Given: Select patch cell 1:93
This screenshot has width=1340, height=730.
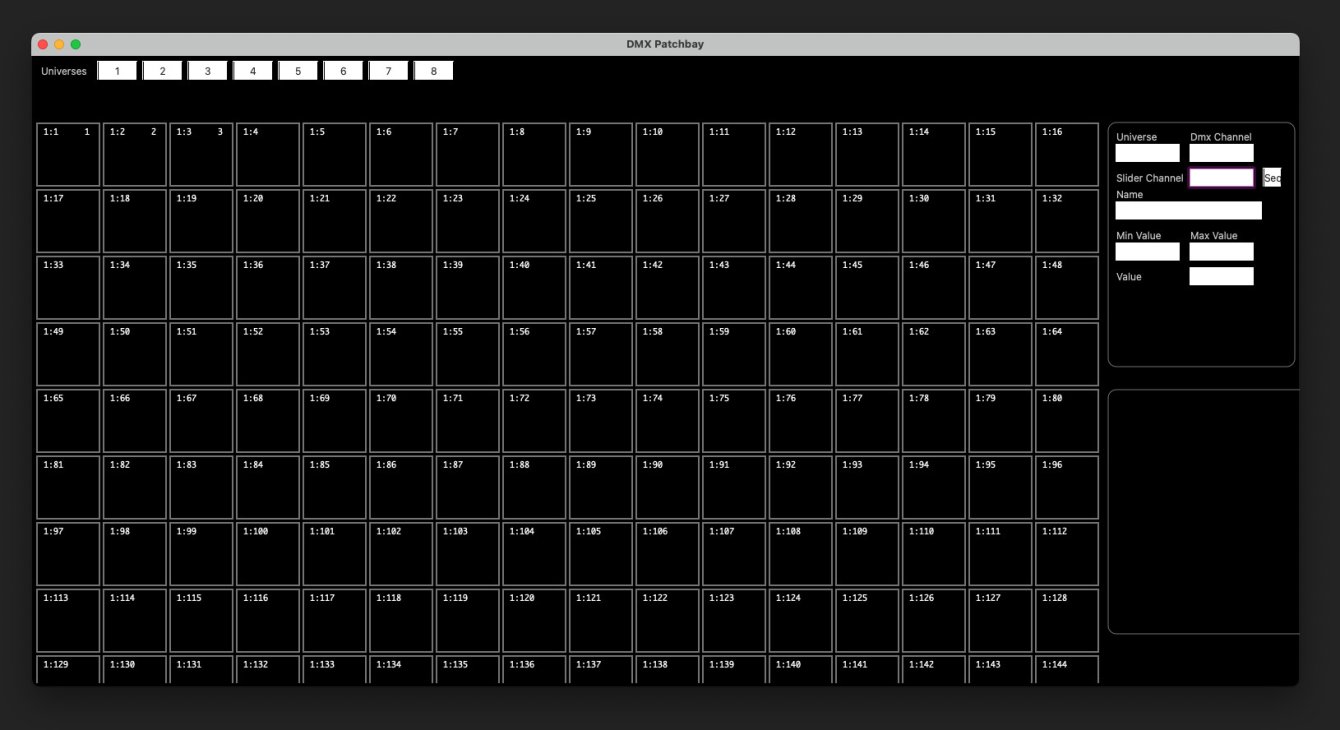Looking at the screenshot, I should (867, 487).
